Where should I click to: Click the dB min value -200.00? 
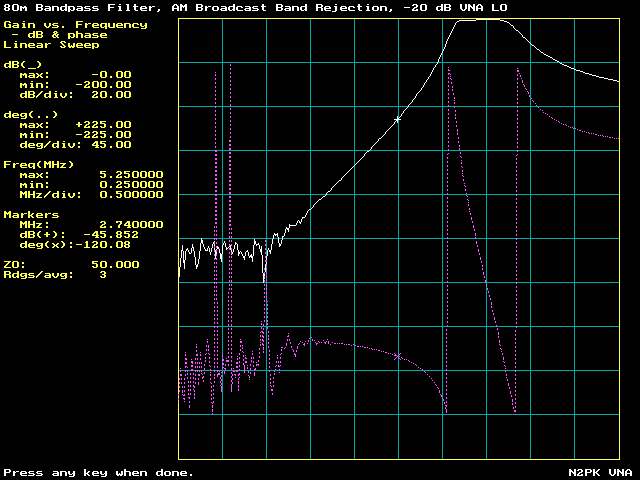point(103,85)
